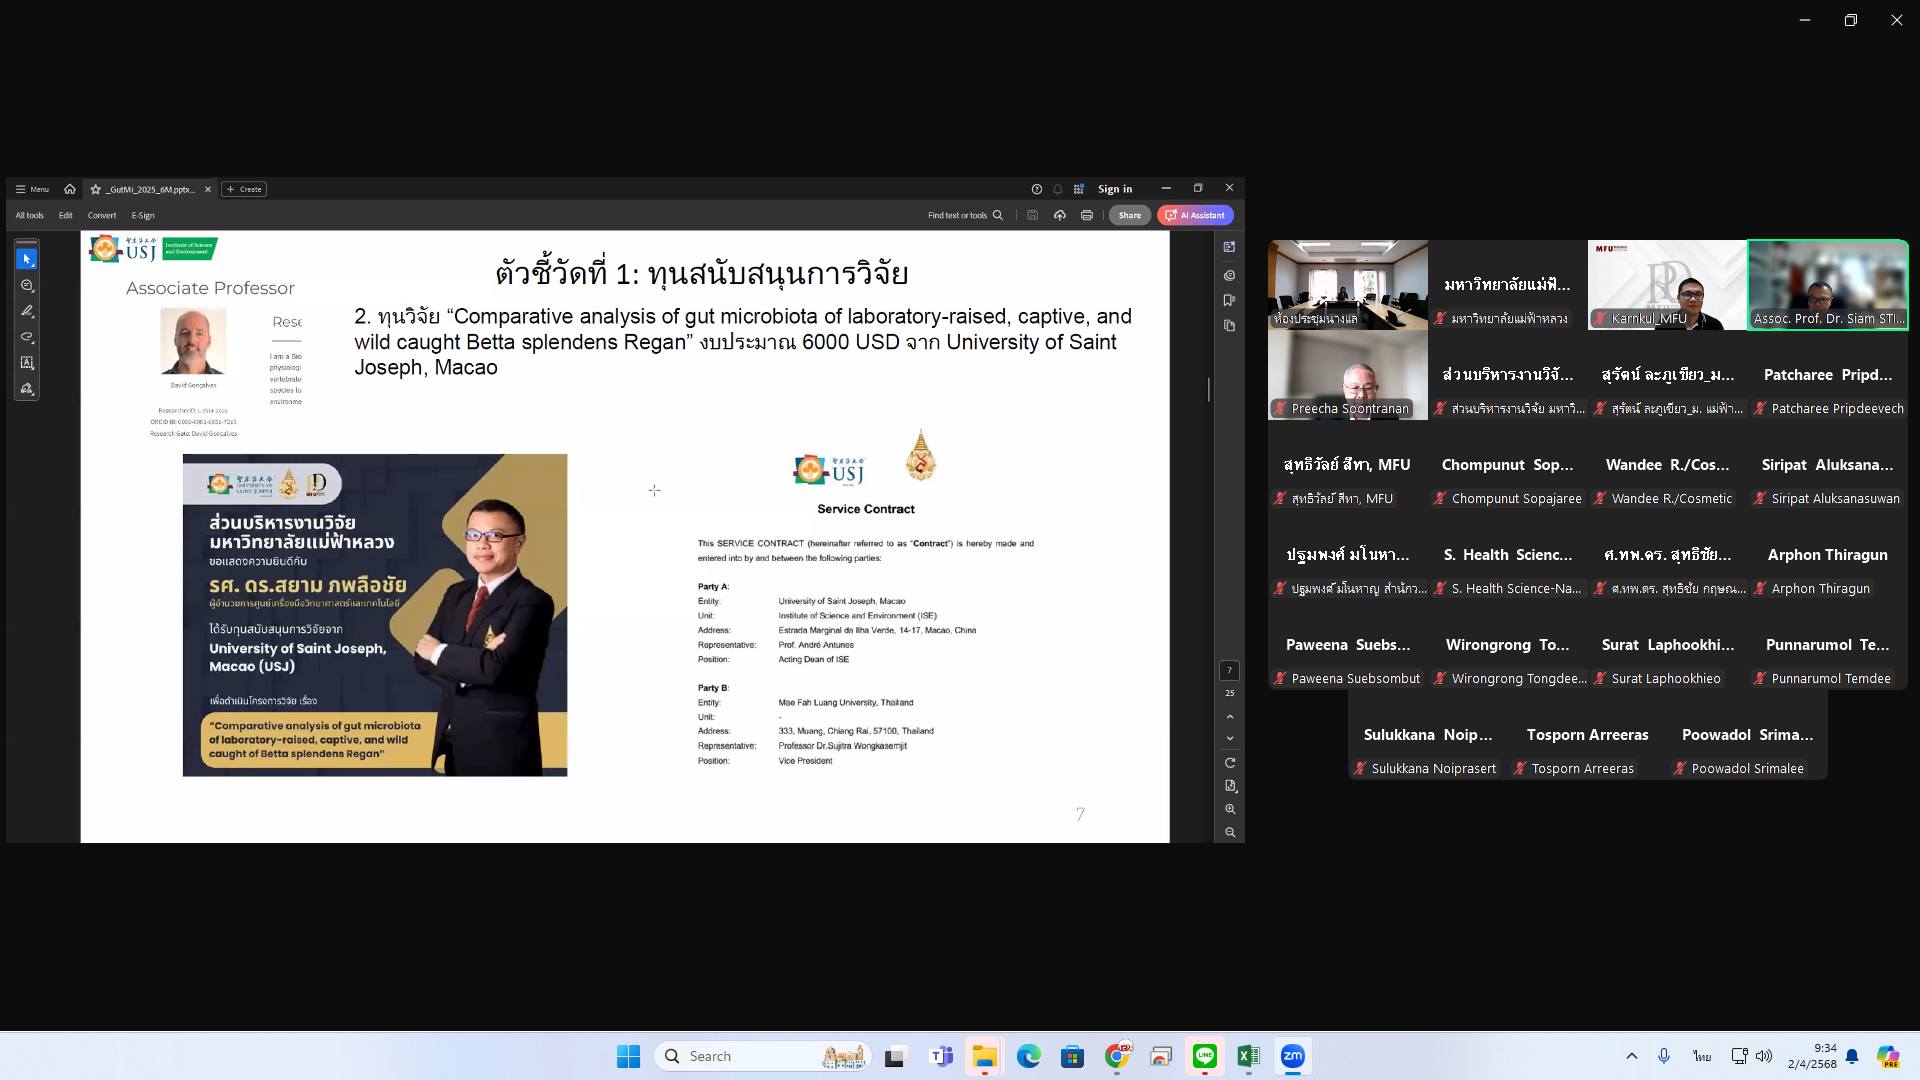This screenshot has width=1920, height=1080.
Task: Select Surat Laphookhieo participant tile
Action: coord(1668,645)
